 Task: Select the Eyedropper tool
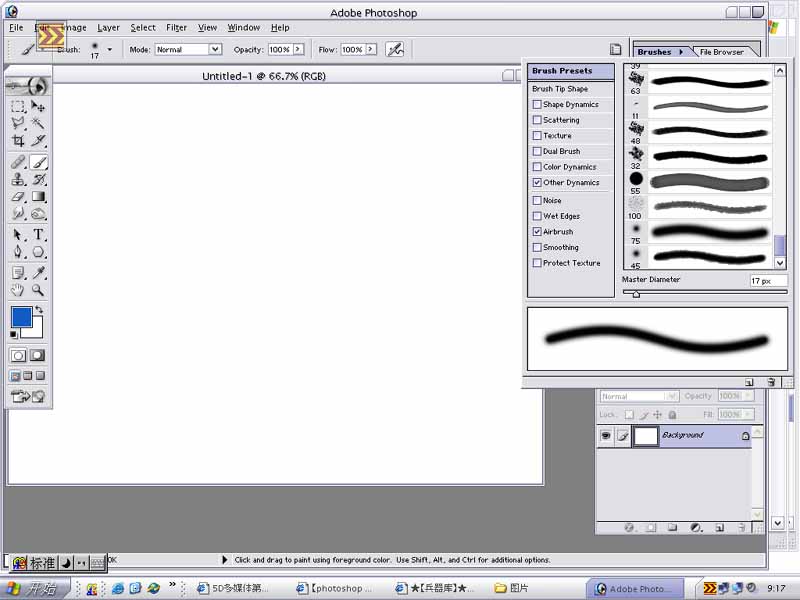click(x=38, y=273)
